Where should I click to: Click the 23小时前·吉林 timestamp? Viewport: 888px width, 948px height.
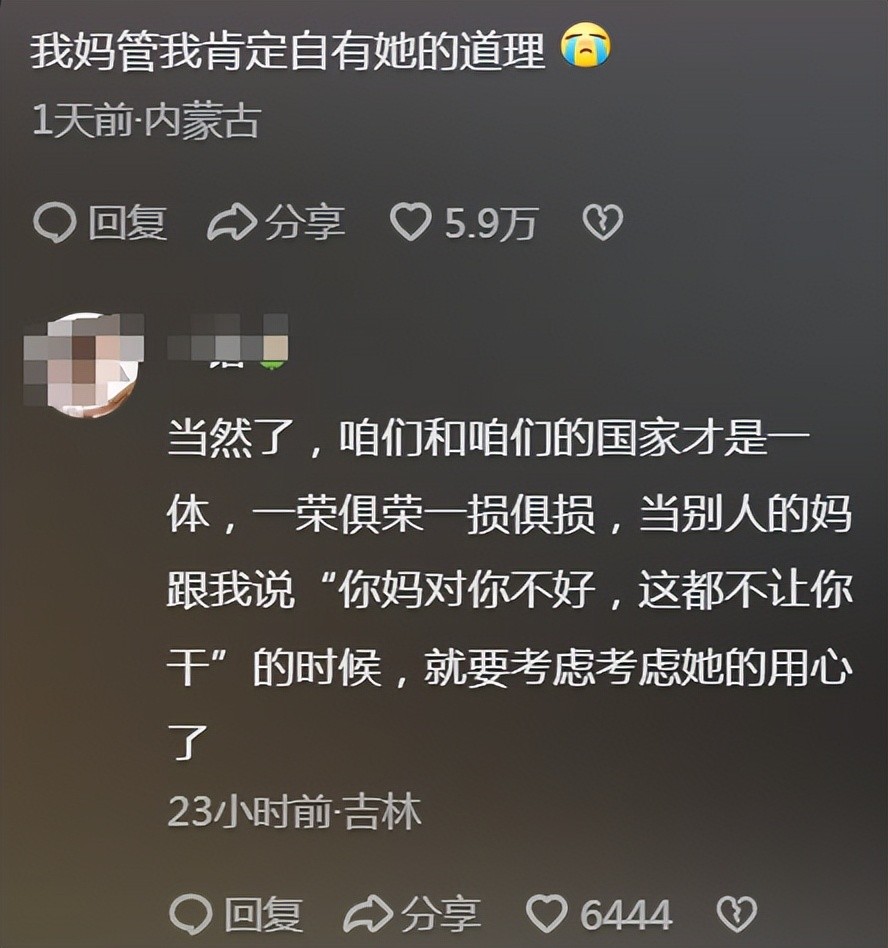(294, 811)
